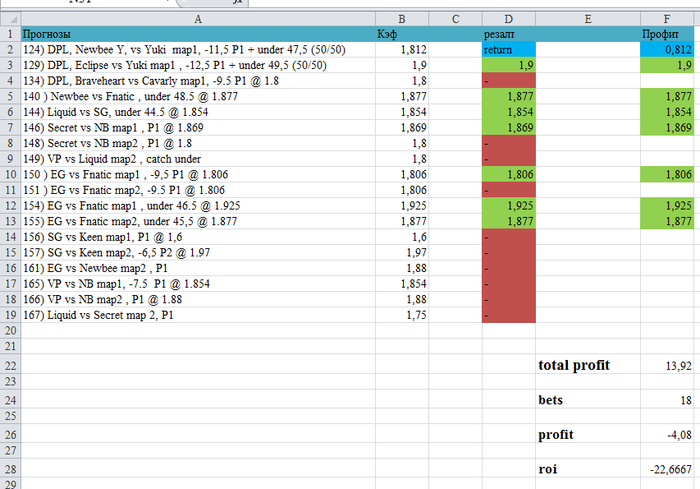Image resolution: width=700 pixels, height=489 pixels.
Task: Select row 20 header
Action: tap(10, 330)
